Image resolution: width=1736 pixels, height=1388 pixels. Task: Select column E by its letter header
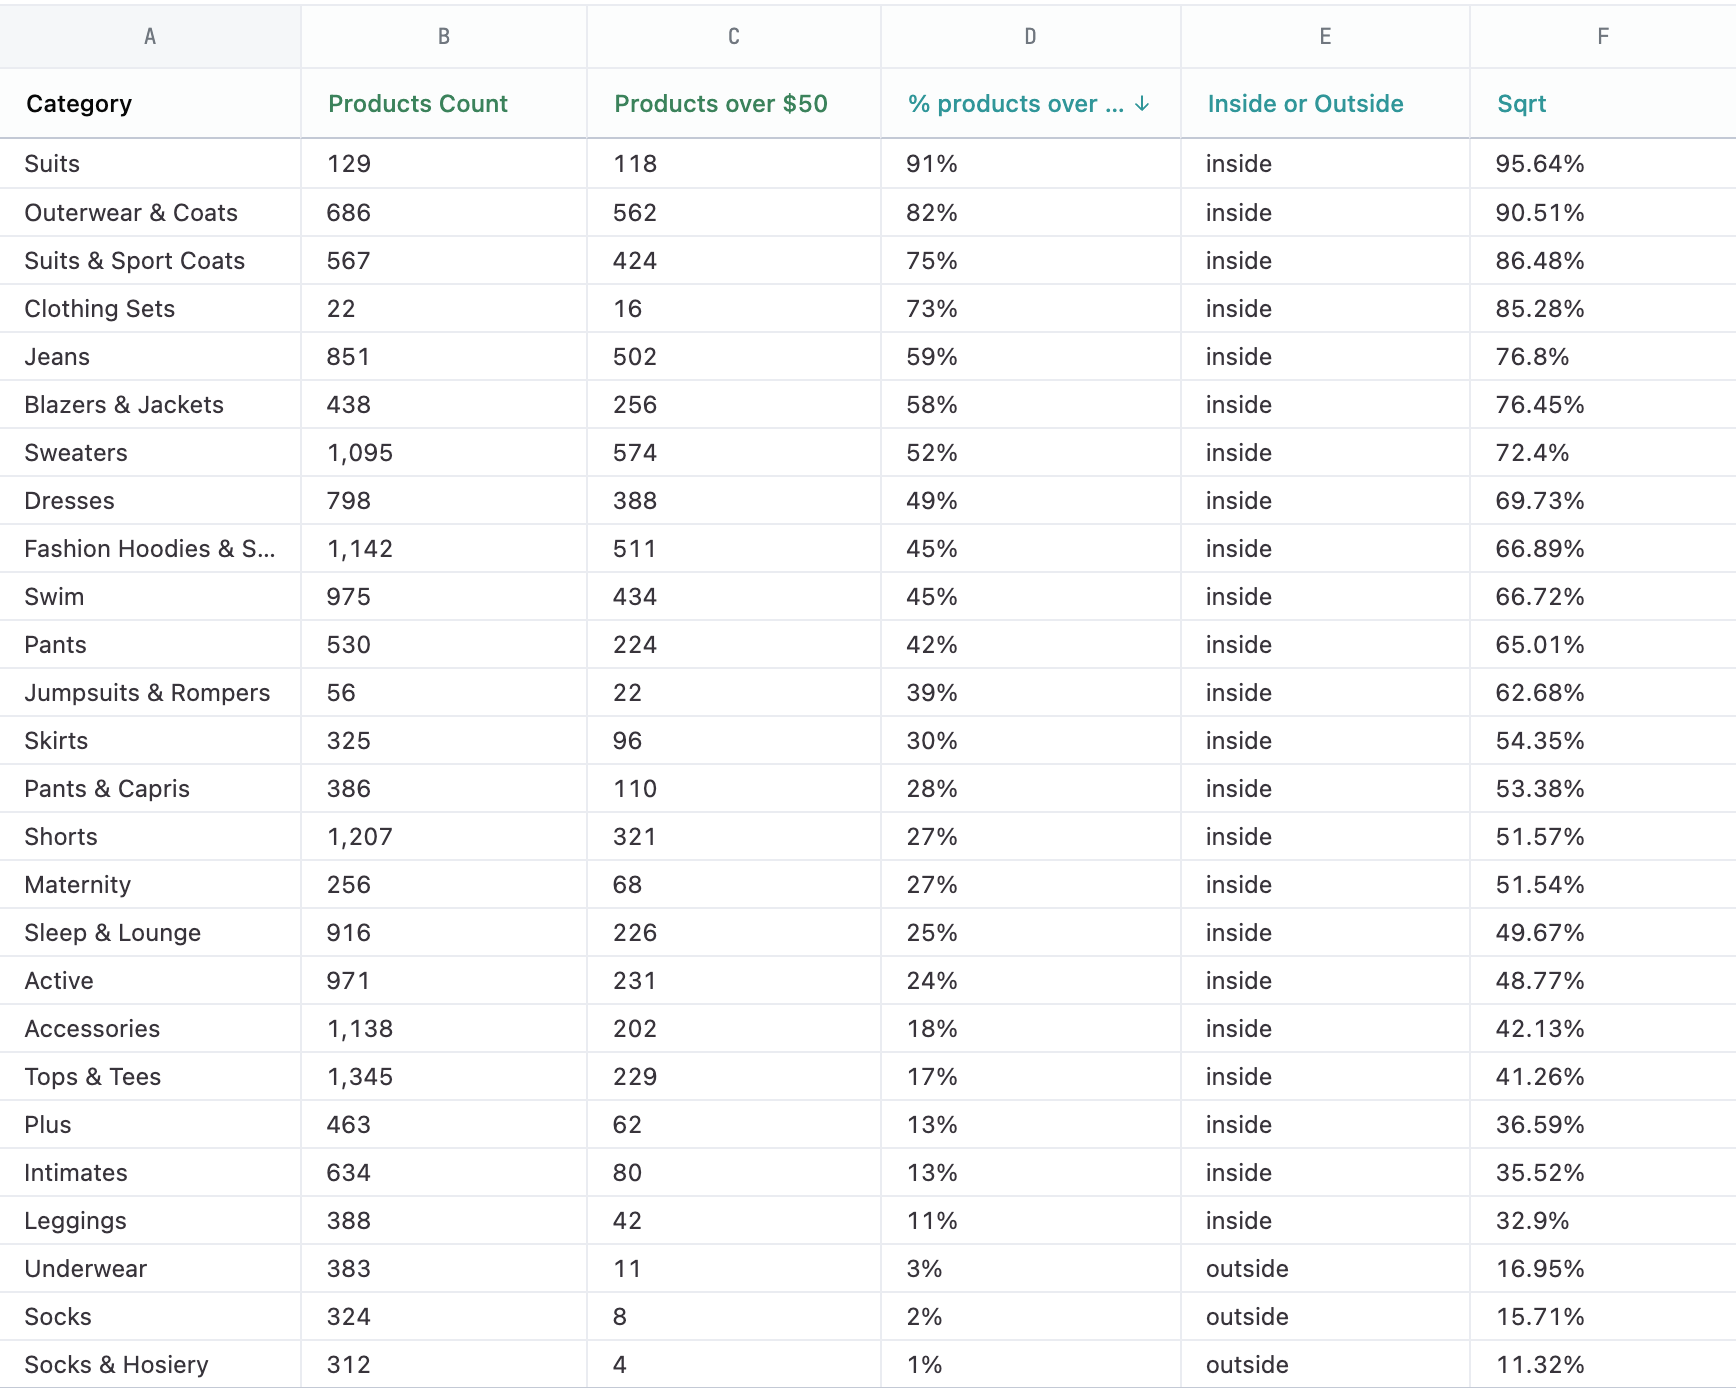[1325, 37]
